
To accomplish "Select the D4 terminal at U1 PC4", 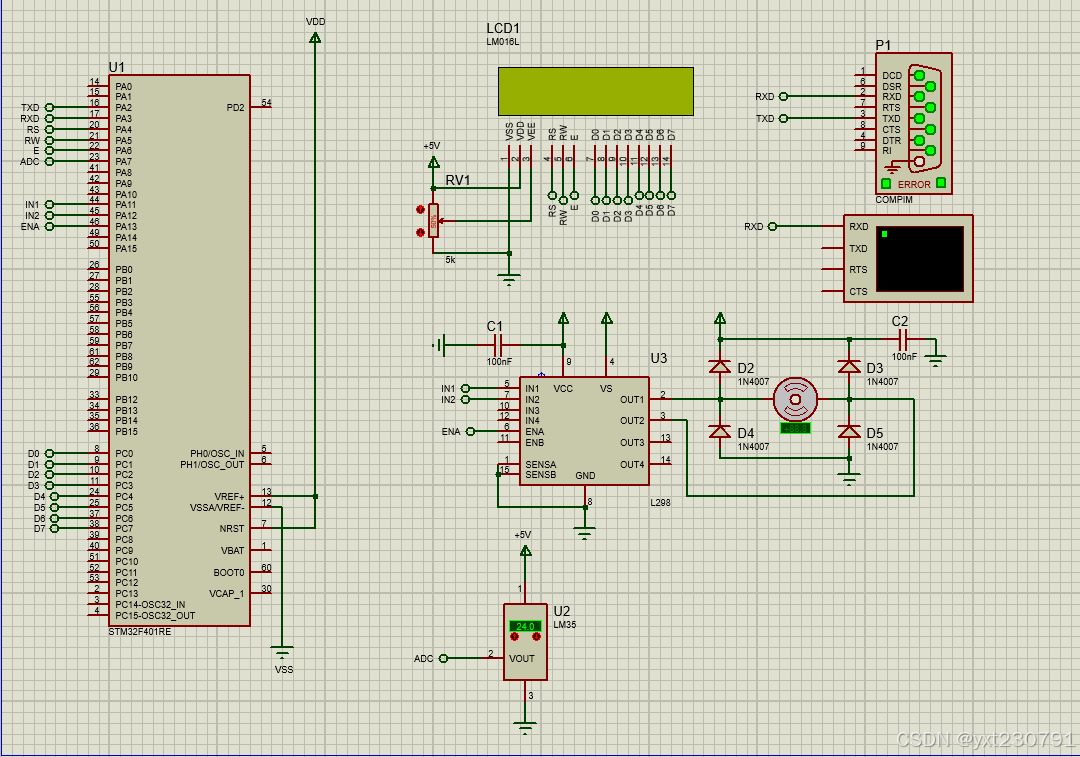I will point(54,497).
